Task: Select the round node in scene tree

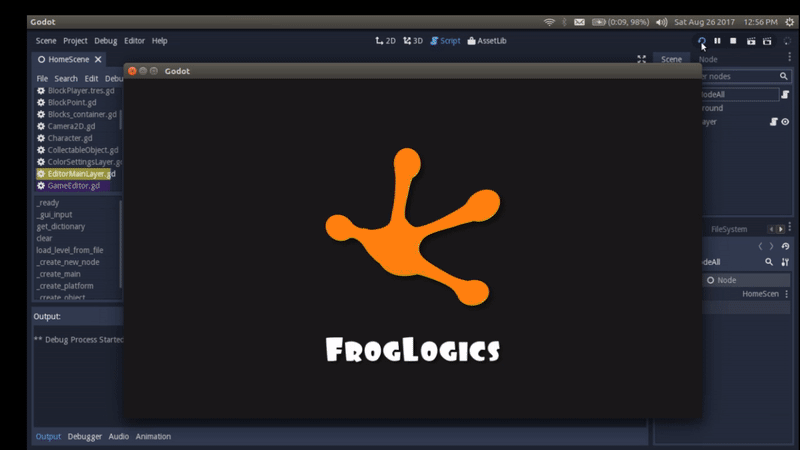Action: click(712, 108)
